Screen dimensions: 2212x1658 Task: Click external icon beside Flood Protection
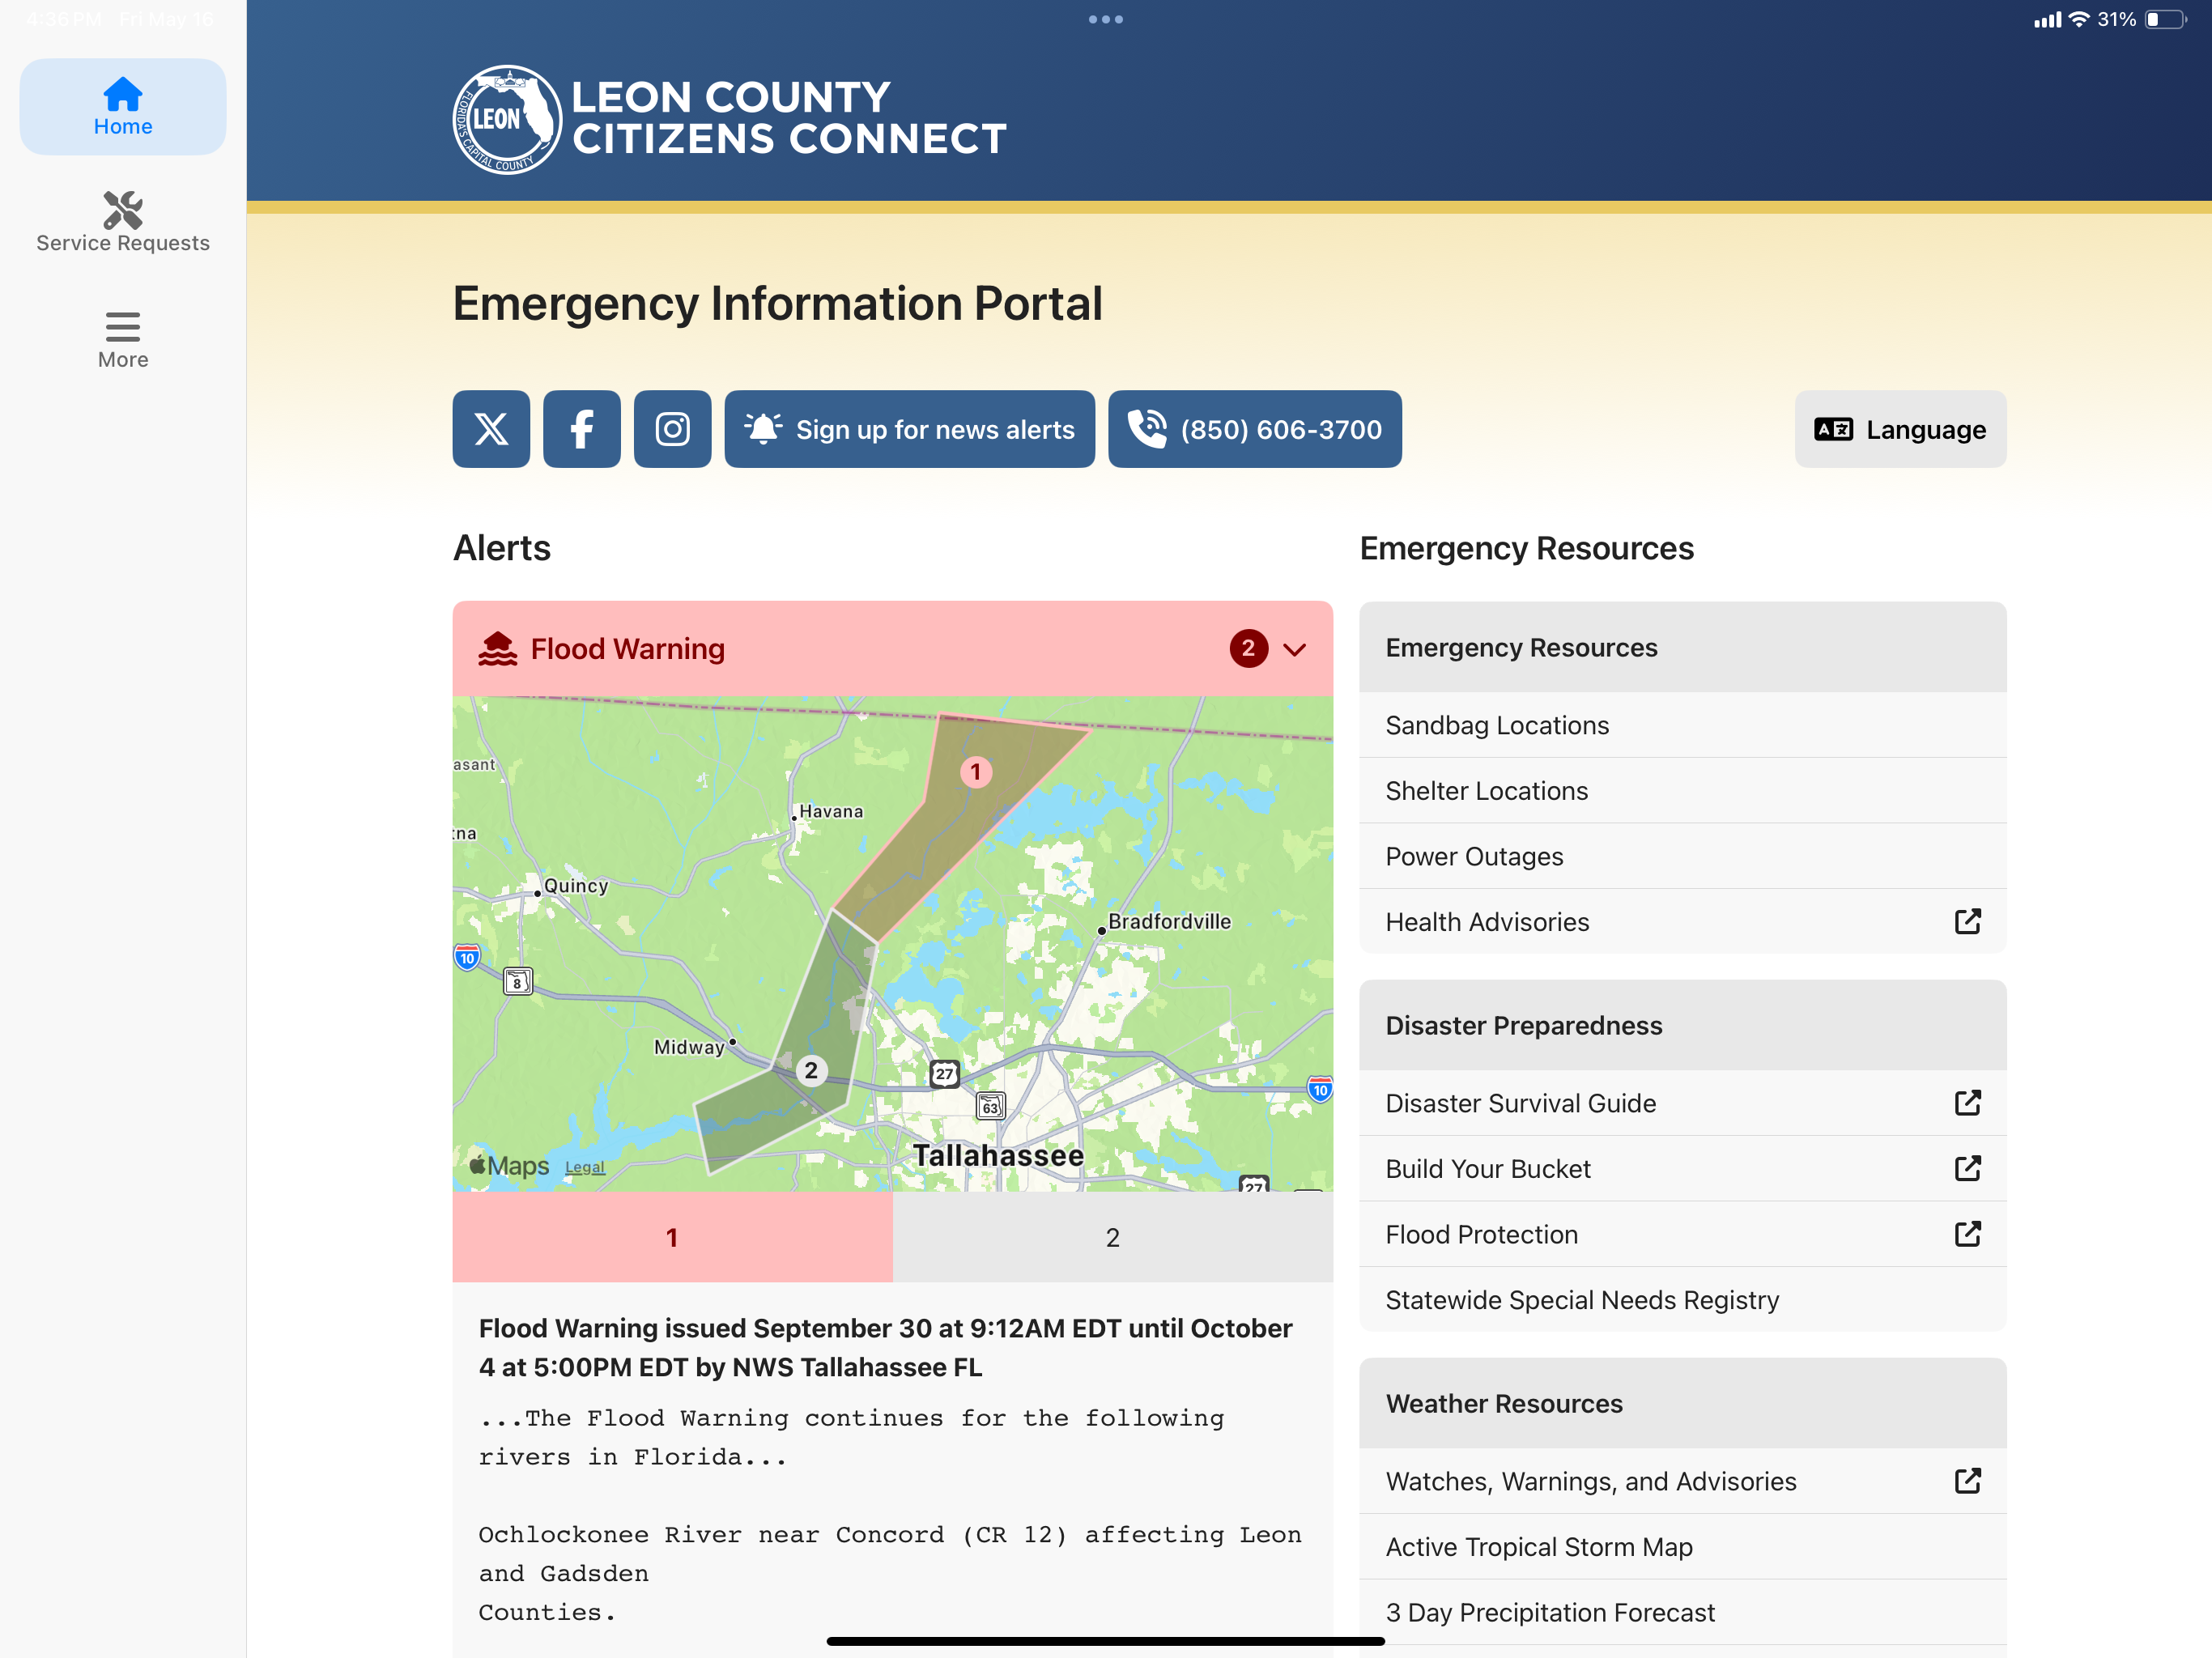click(1967, 1233)
